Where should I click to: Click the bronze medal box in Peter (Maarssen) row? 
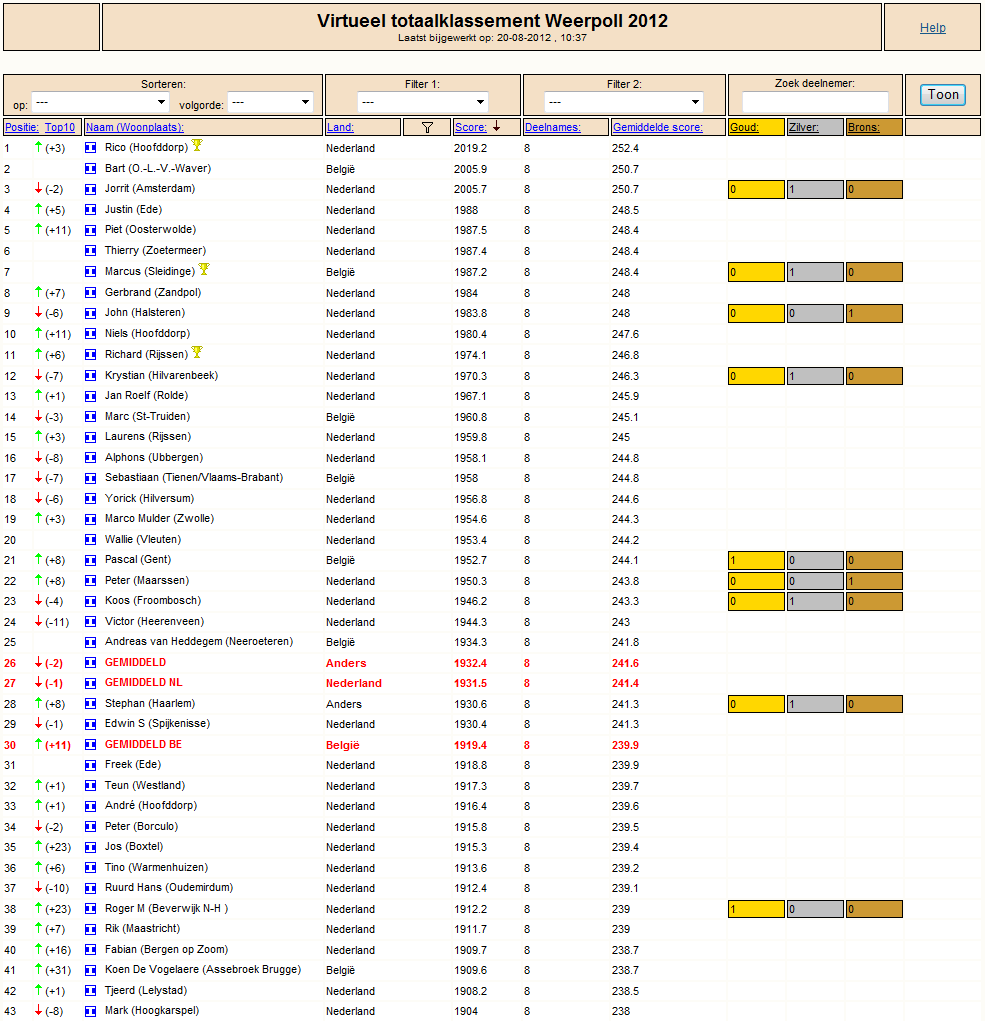coord(874,581)
